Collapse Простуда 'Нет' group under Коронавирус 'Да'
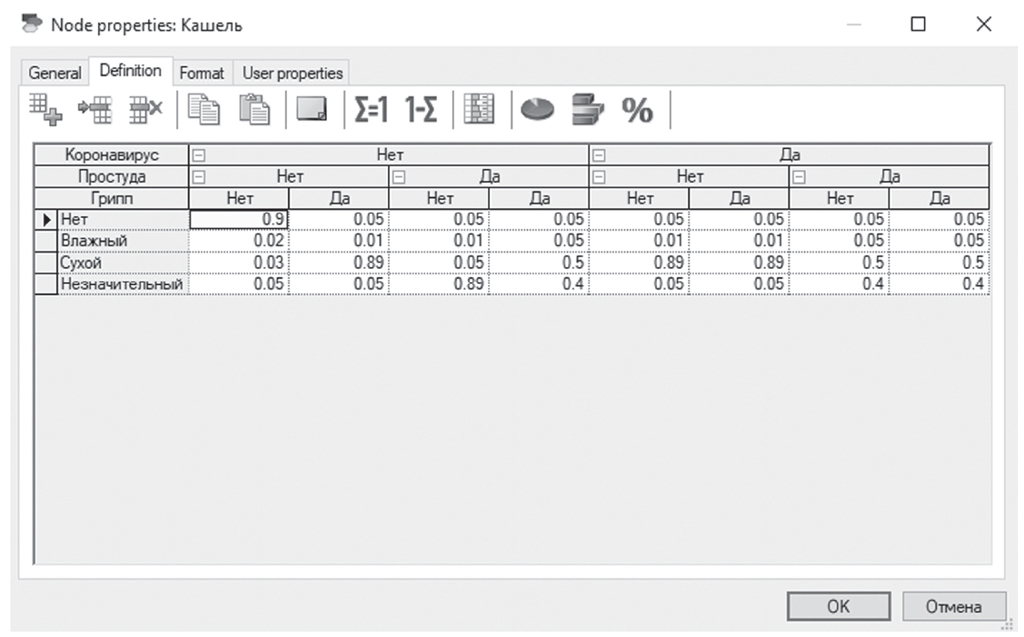Screen dimensions: 1024x637 click(x=598, y=177)
